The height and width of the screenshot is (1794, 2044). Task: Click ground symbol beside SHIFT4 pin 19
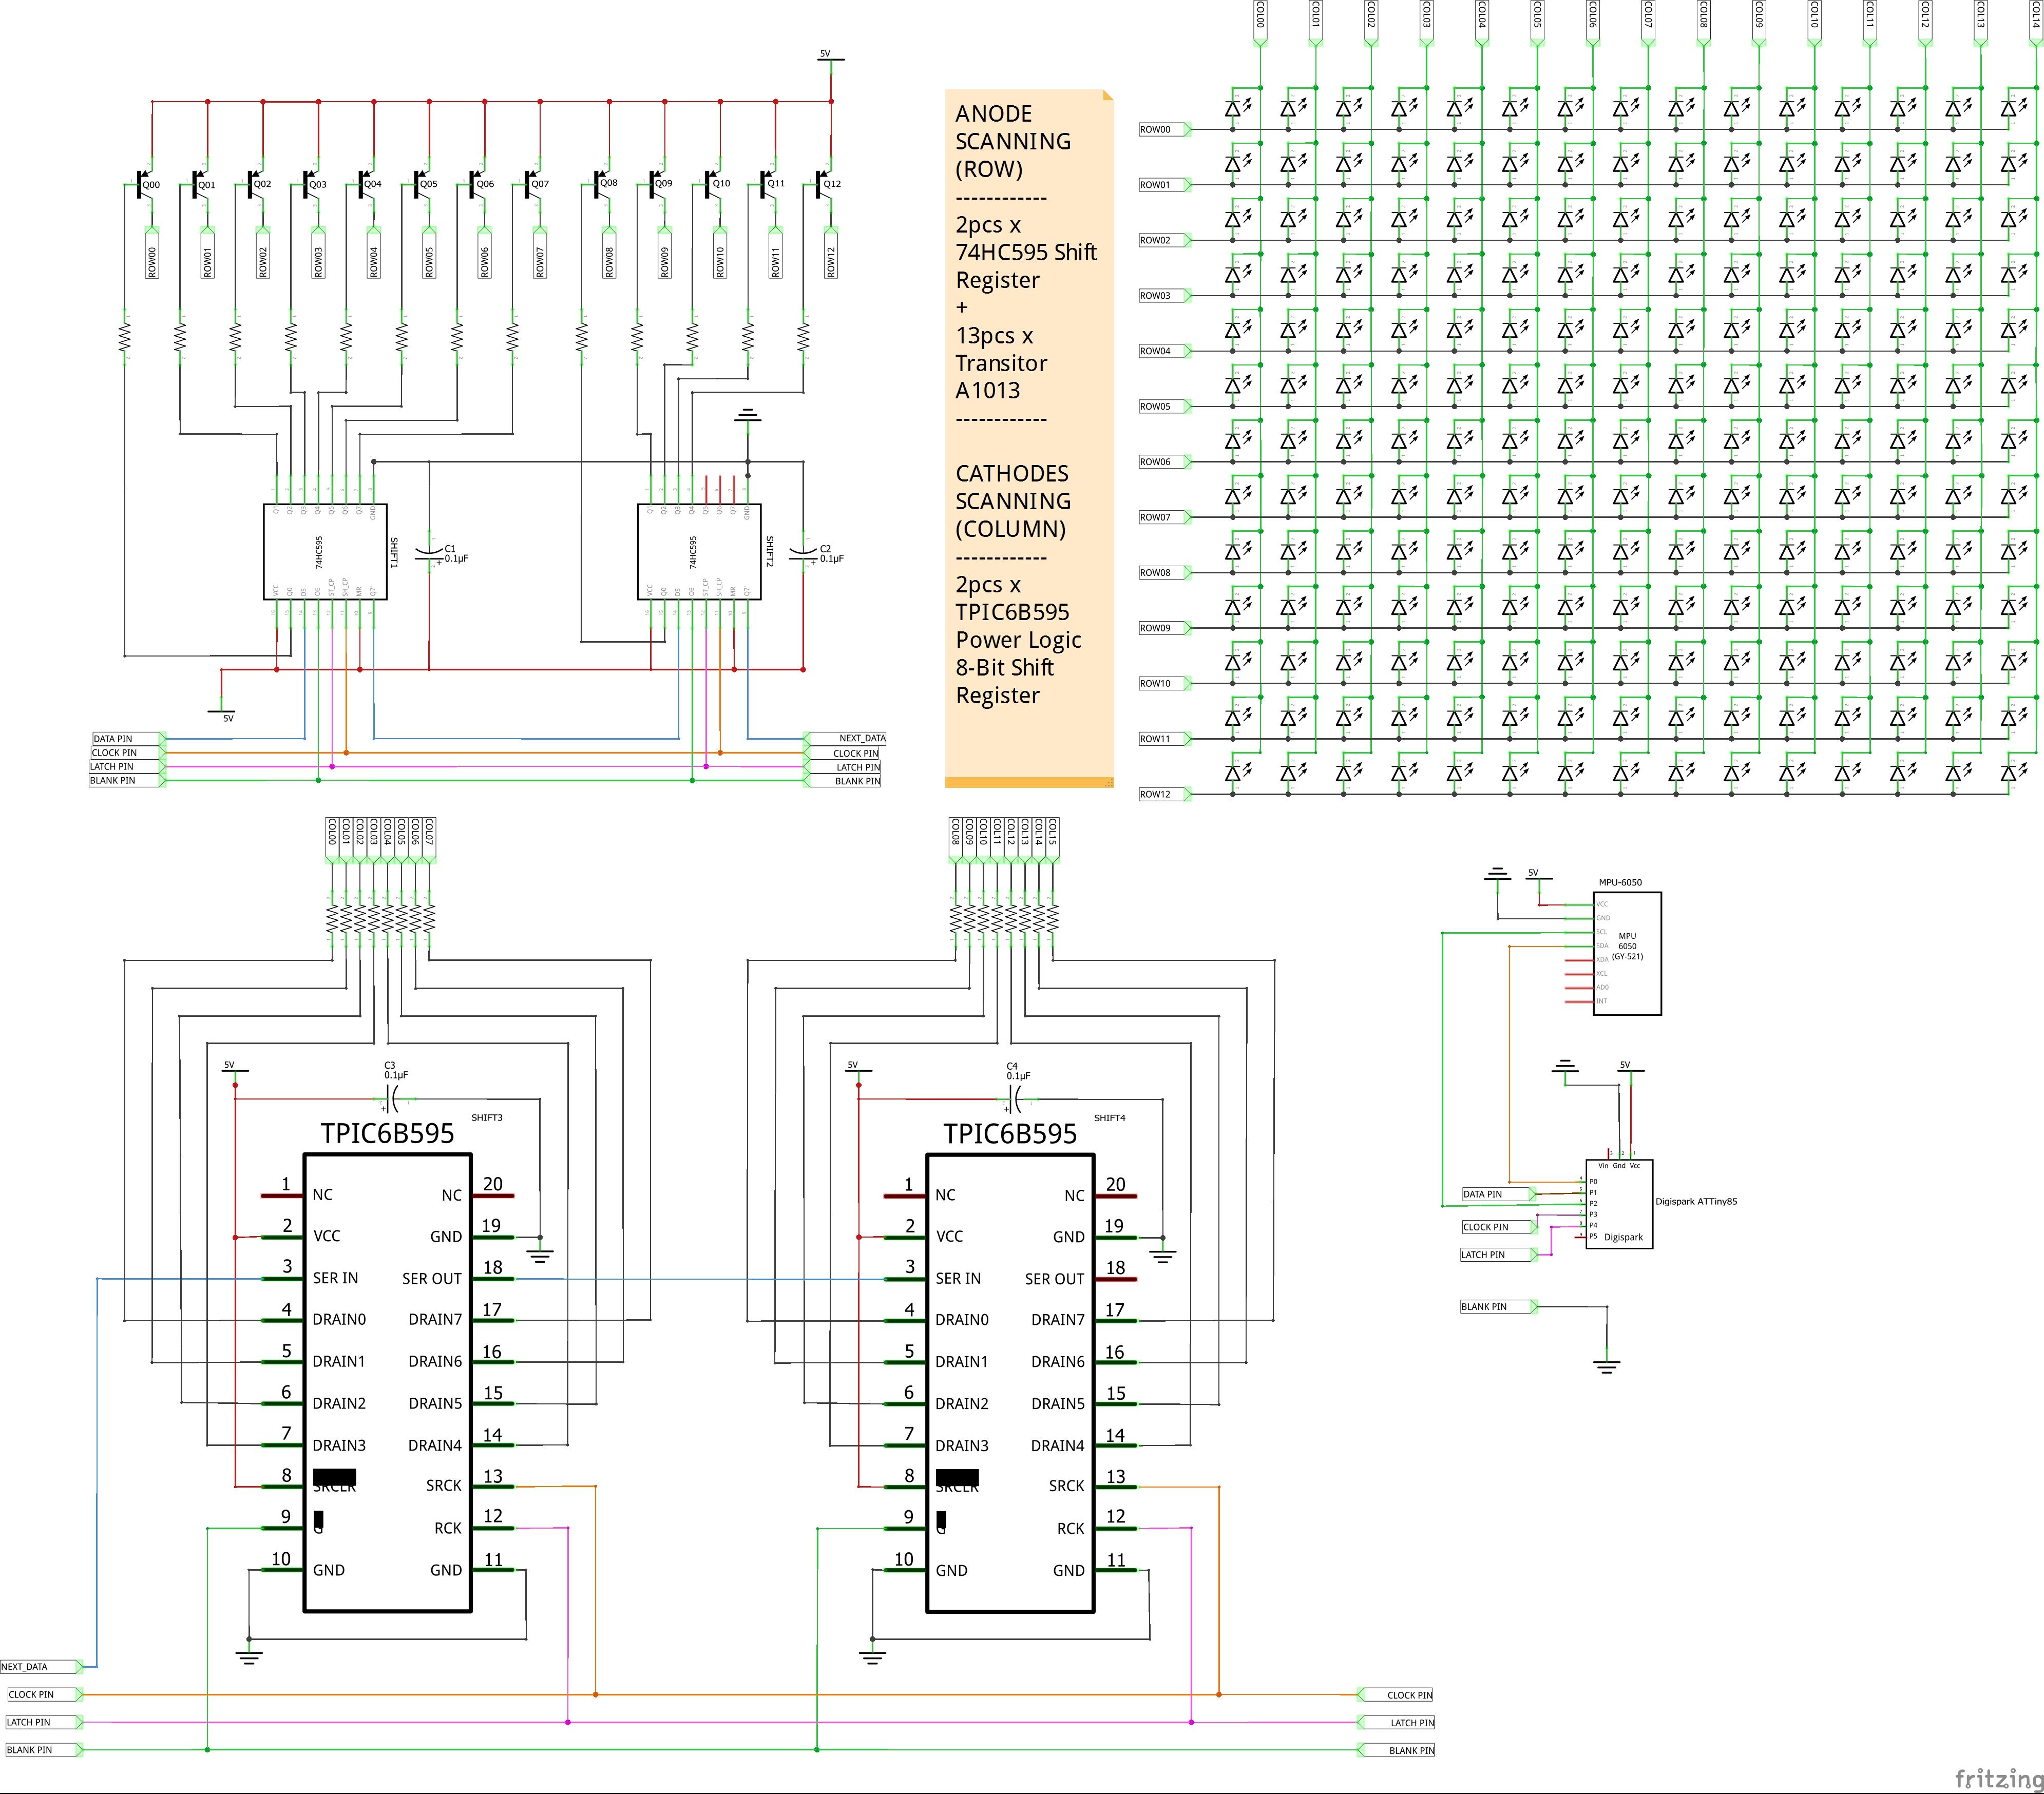click(x=1163, y=1257)
